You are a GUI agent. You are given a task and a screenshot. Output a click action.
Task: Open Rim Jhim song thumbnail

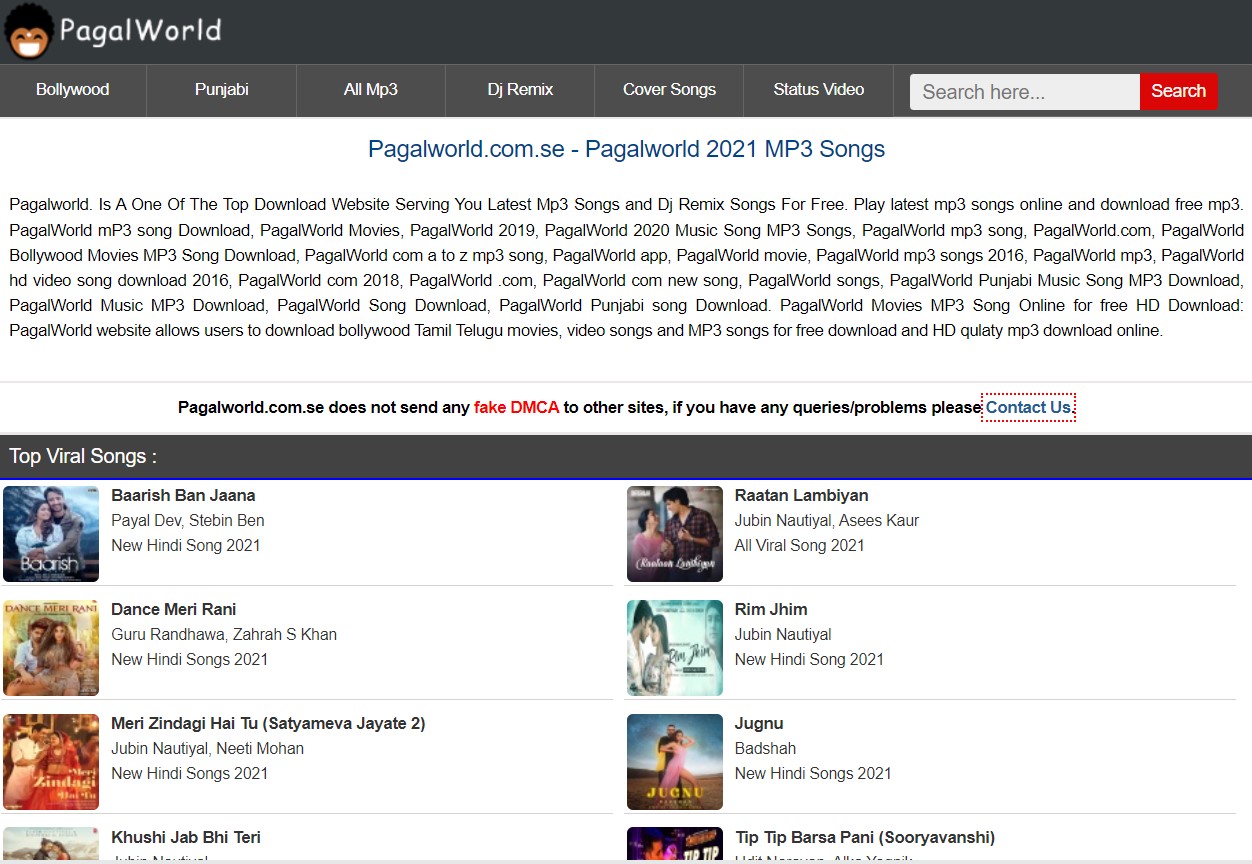click(675, 648)
